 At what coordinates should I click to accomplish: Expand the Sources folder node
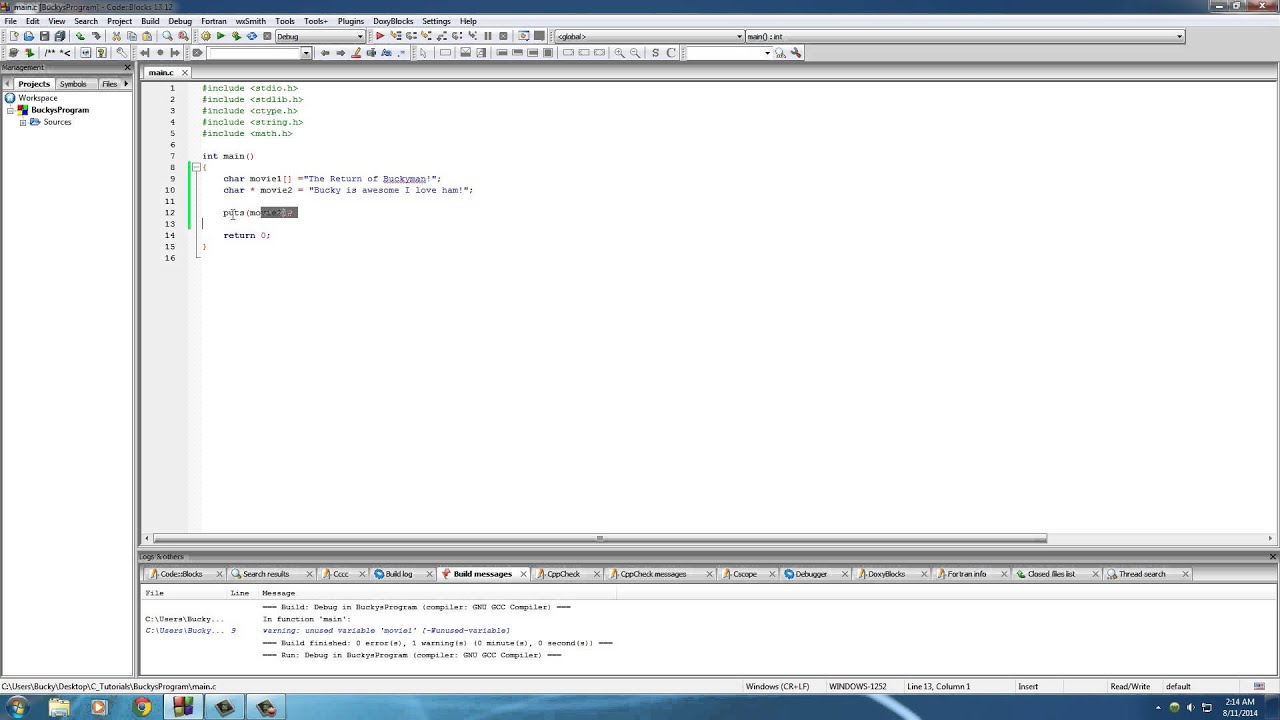22,122
